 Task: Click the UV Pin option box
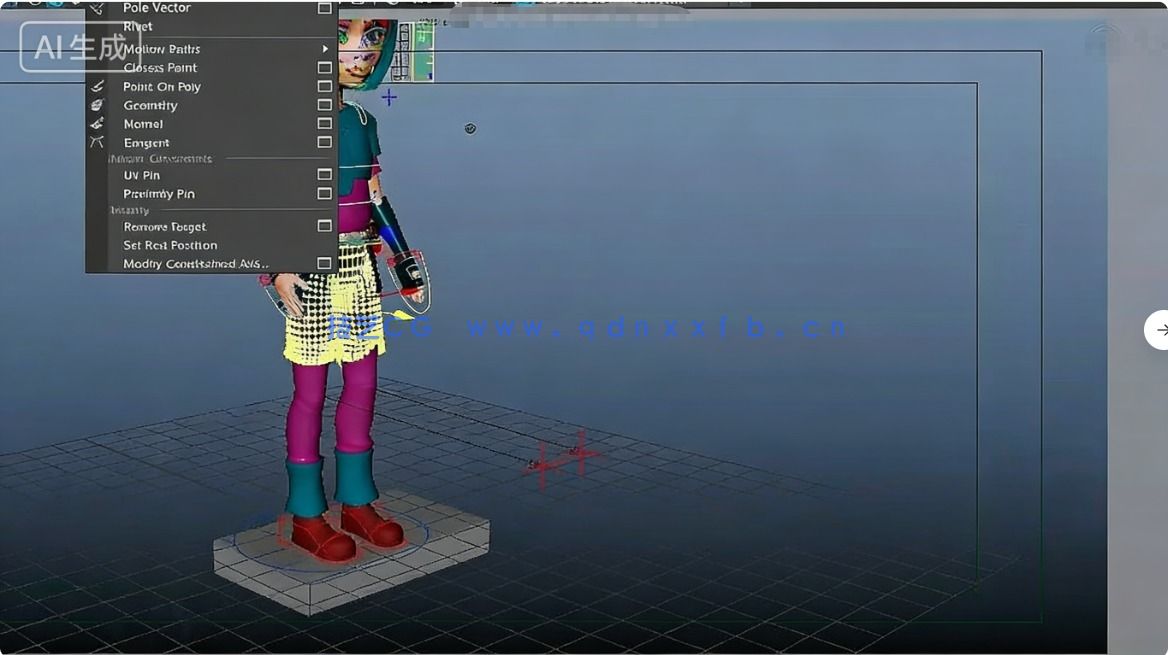(x=324, y=175)
